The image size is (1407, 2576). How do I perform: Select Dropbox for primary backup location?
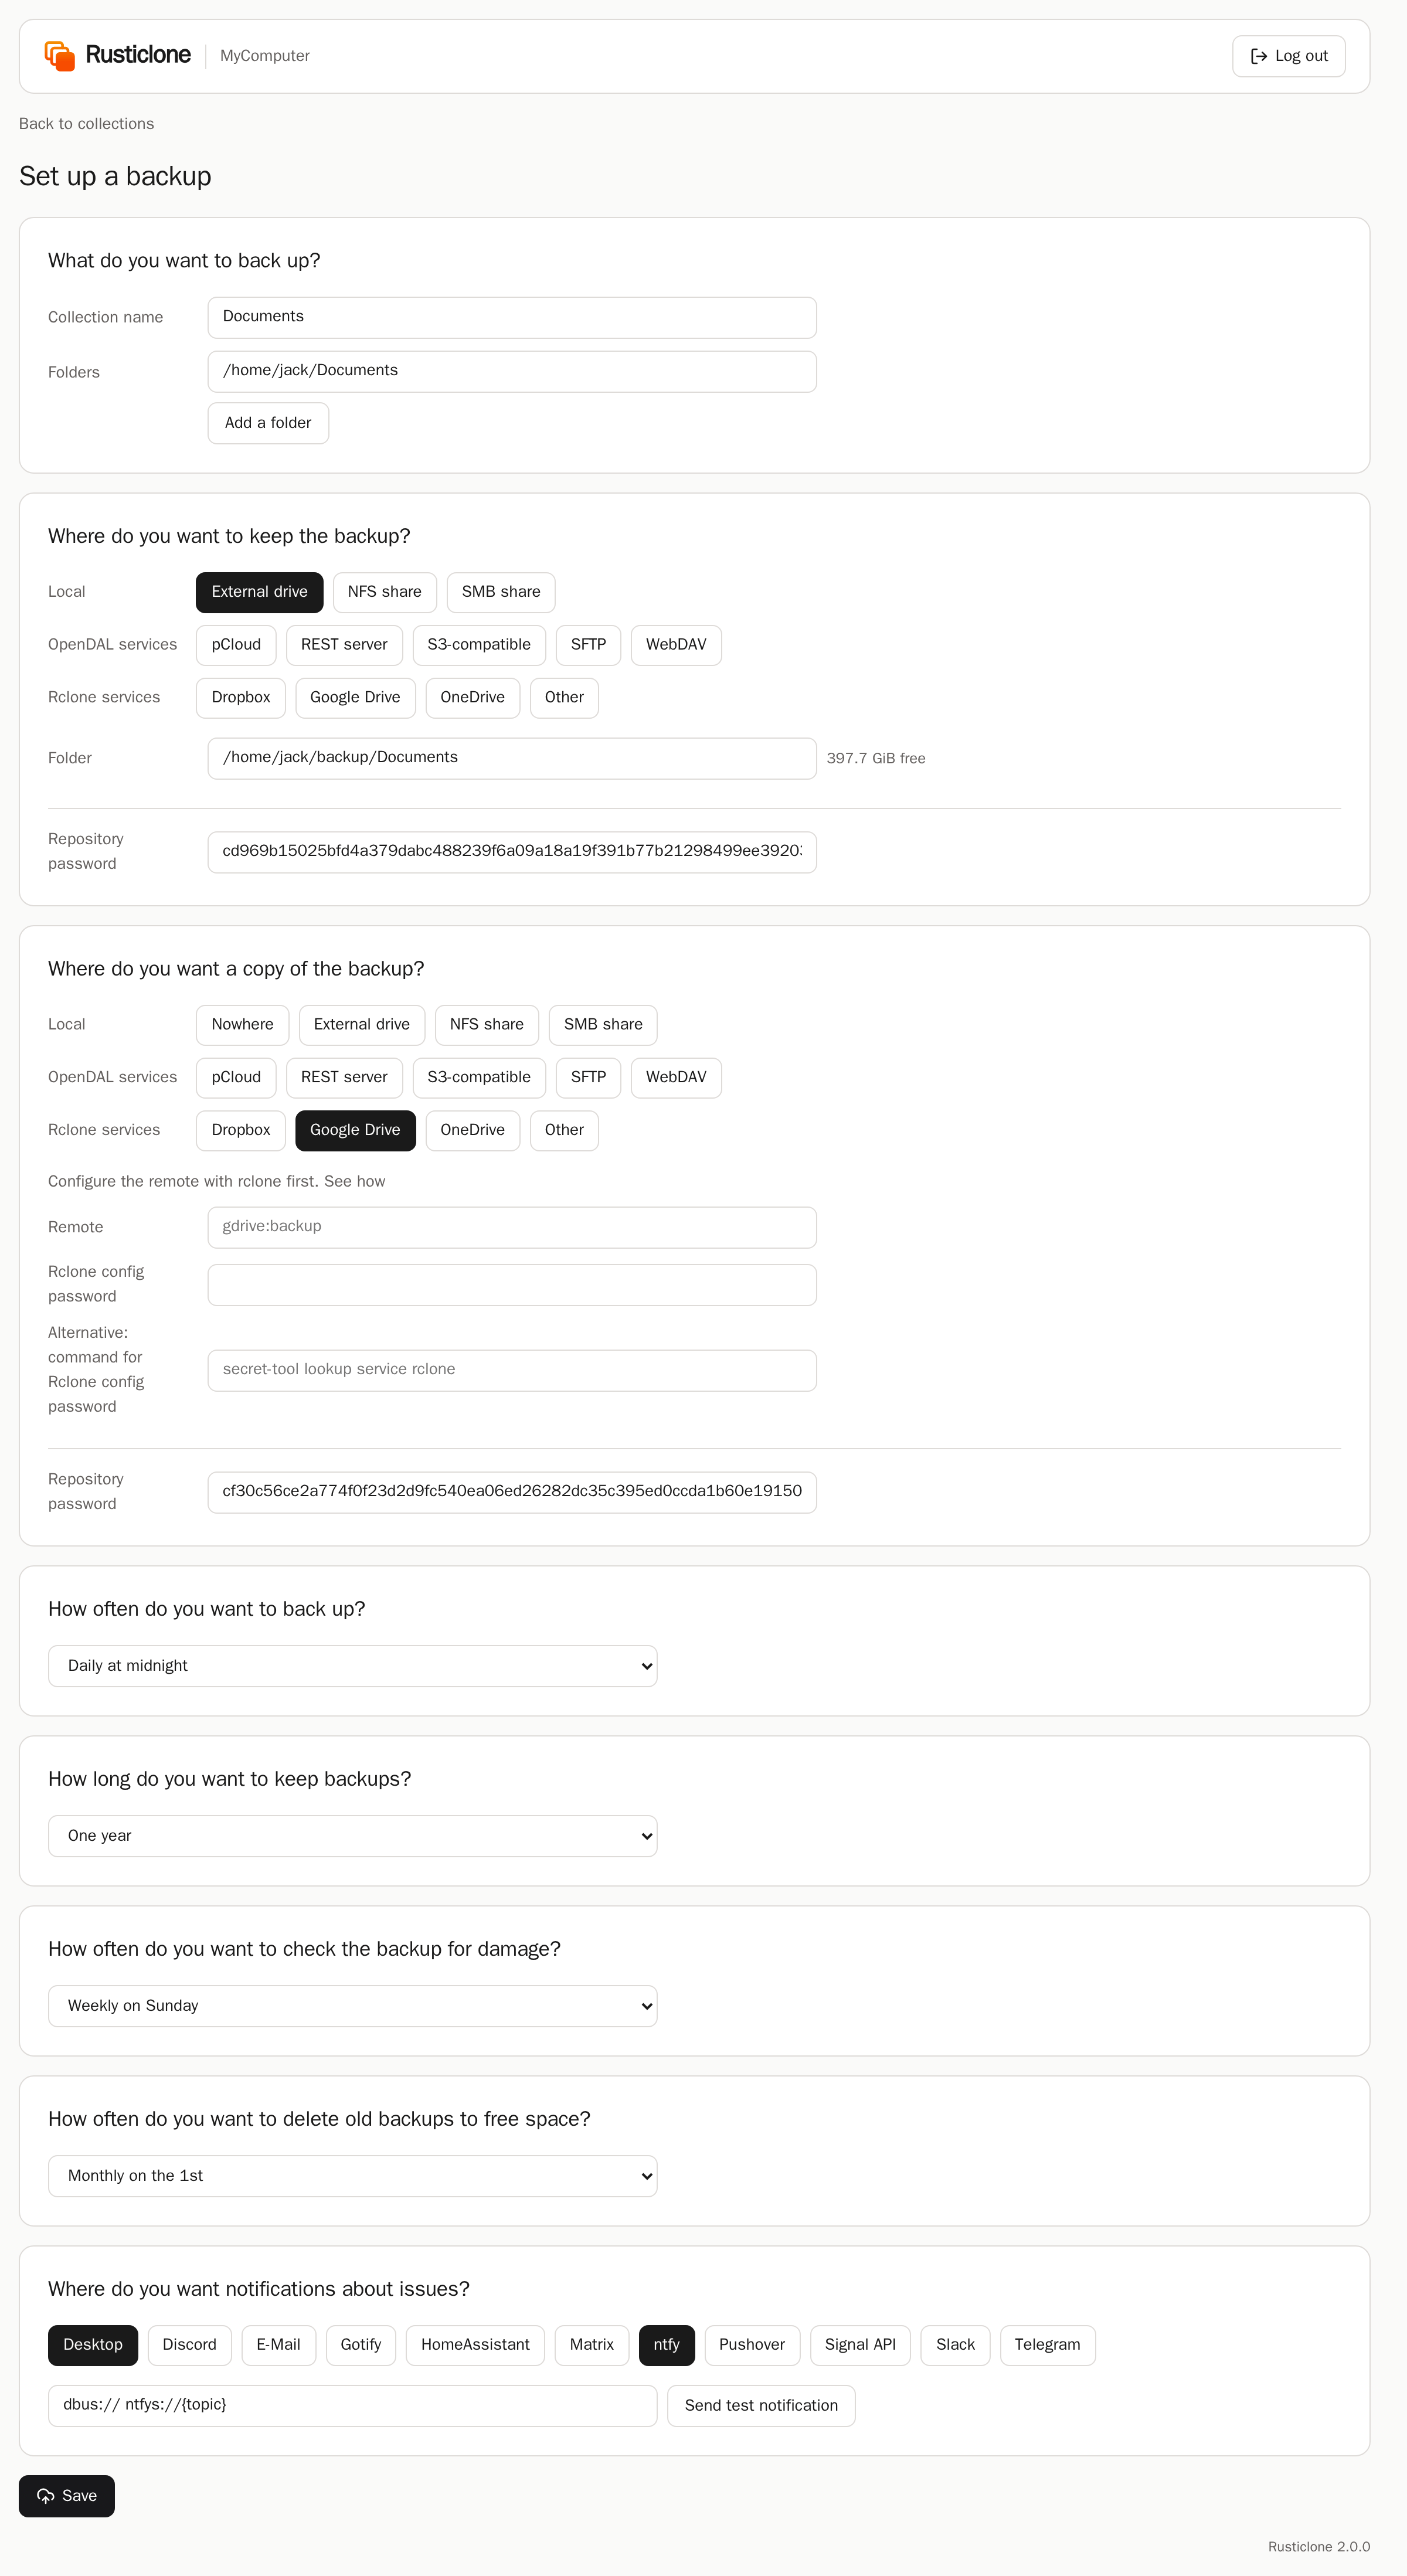[241, 698]
